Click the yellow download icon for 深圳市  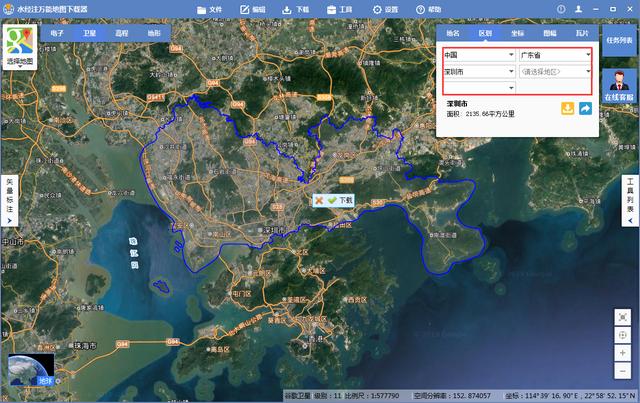click(567, 108)
